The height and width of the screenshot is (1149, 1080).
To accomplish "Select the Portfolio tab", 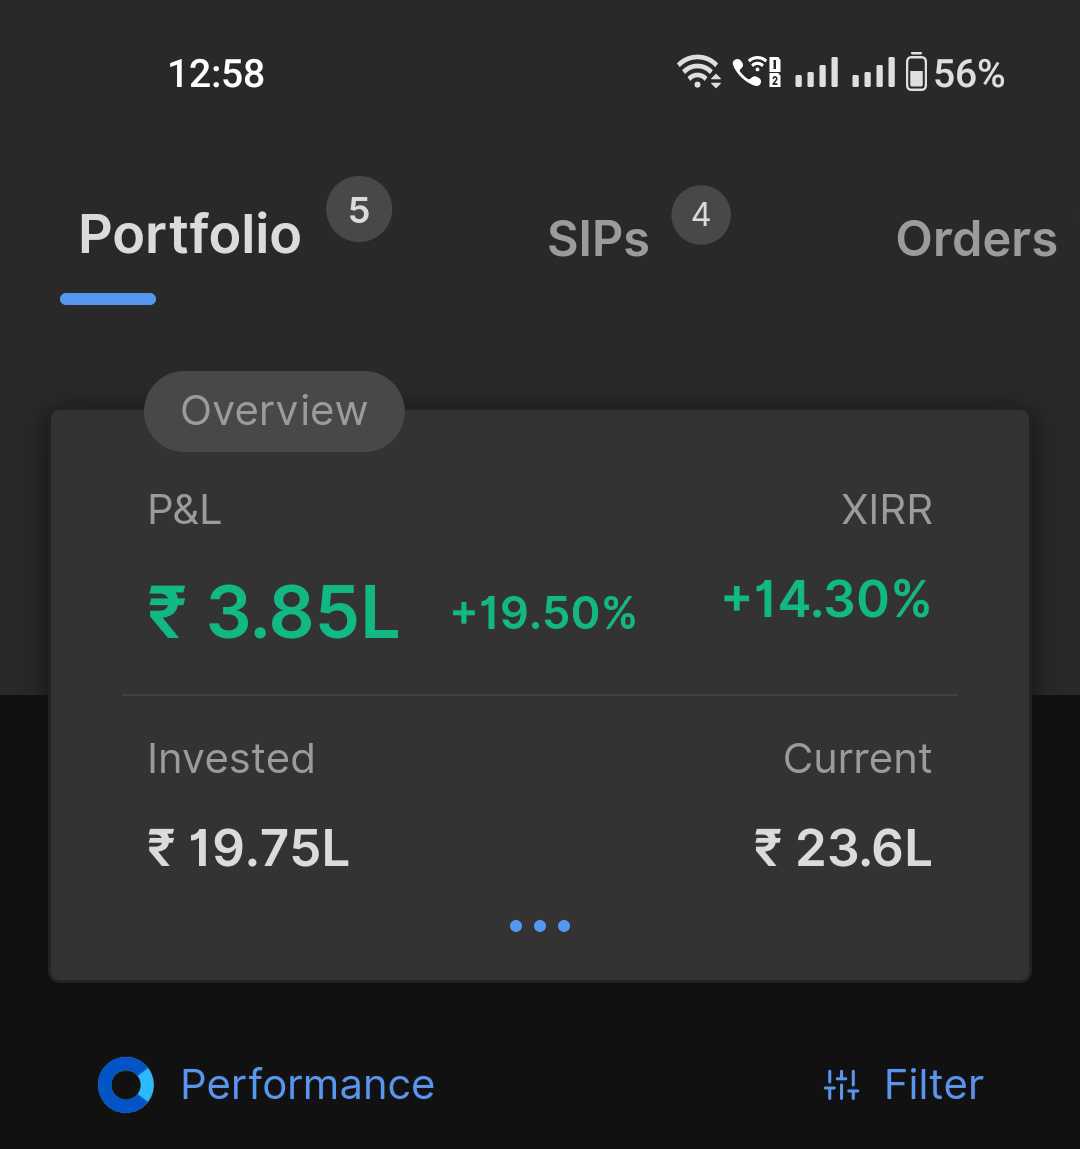I will 190,235.
